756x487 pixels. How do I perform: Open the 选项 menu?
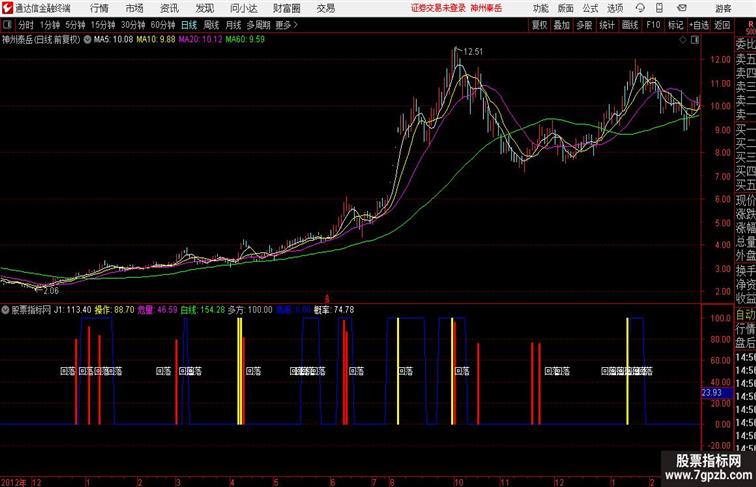point(615,8)
